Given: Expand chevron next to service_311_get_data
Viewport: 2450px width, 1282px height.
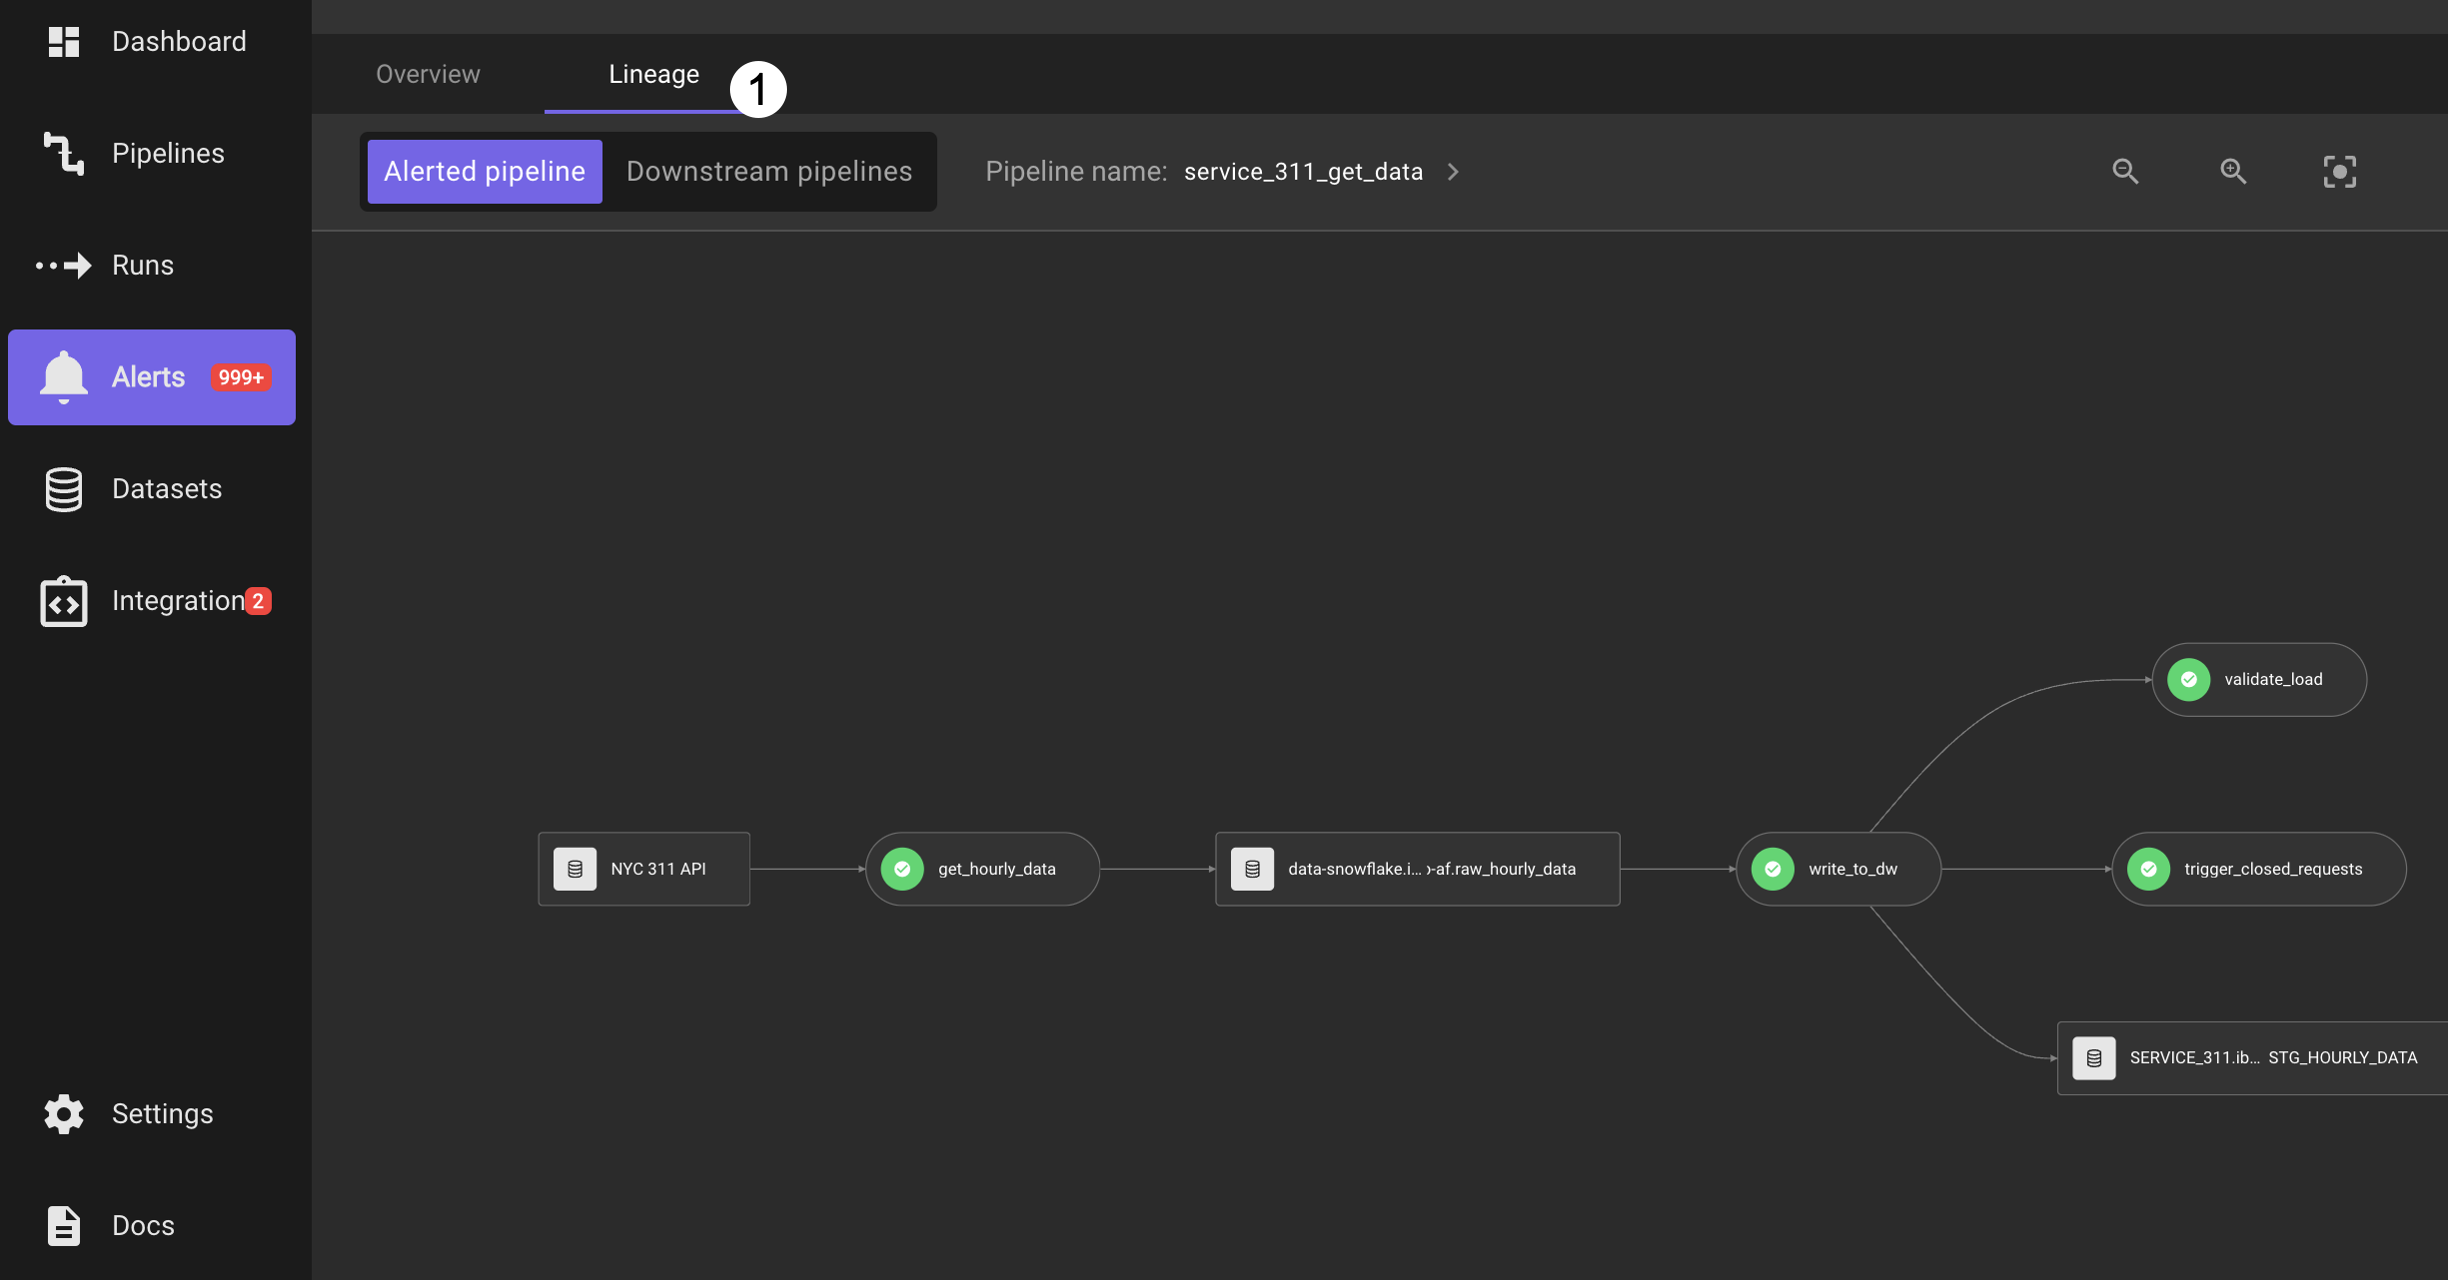Looking at the screenshot, I should tap(1455, 172).
